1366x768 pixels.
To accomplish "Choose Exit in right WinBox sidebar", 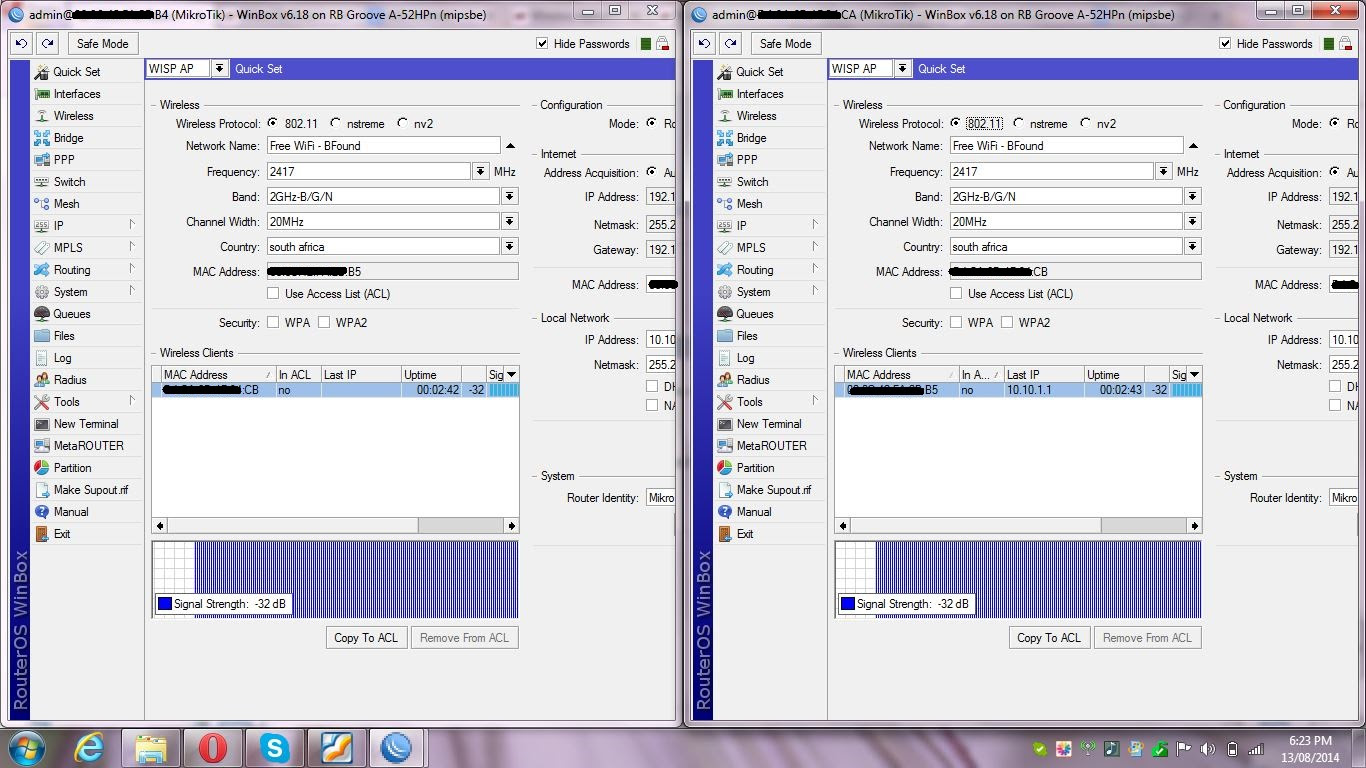I will pyautogui.click(x=744, y=534).
